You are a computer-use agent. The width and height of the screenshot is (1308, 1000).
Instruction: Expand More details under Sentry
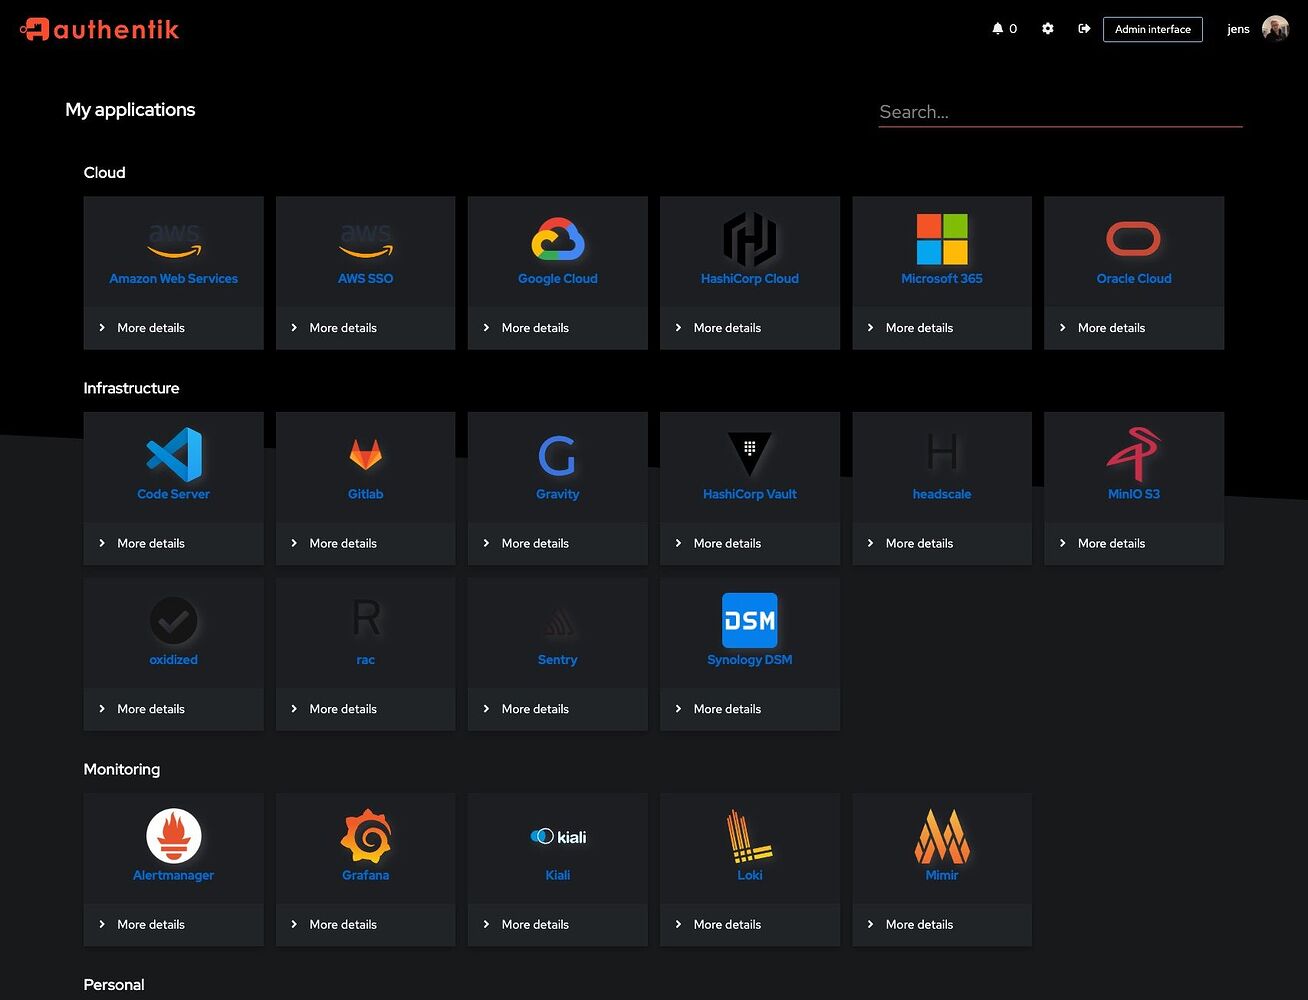coord(535,709)
